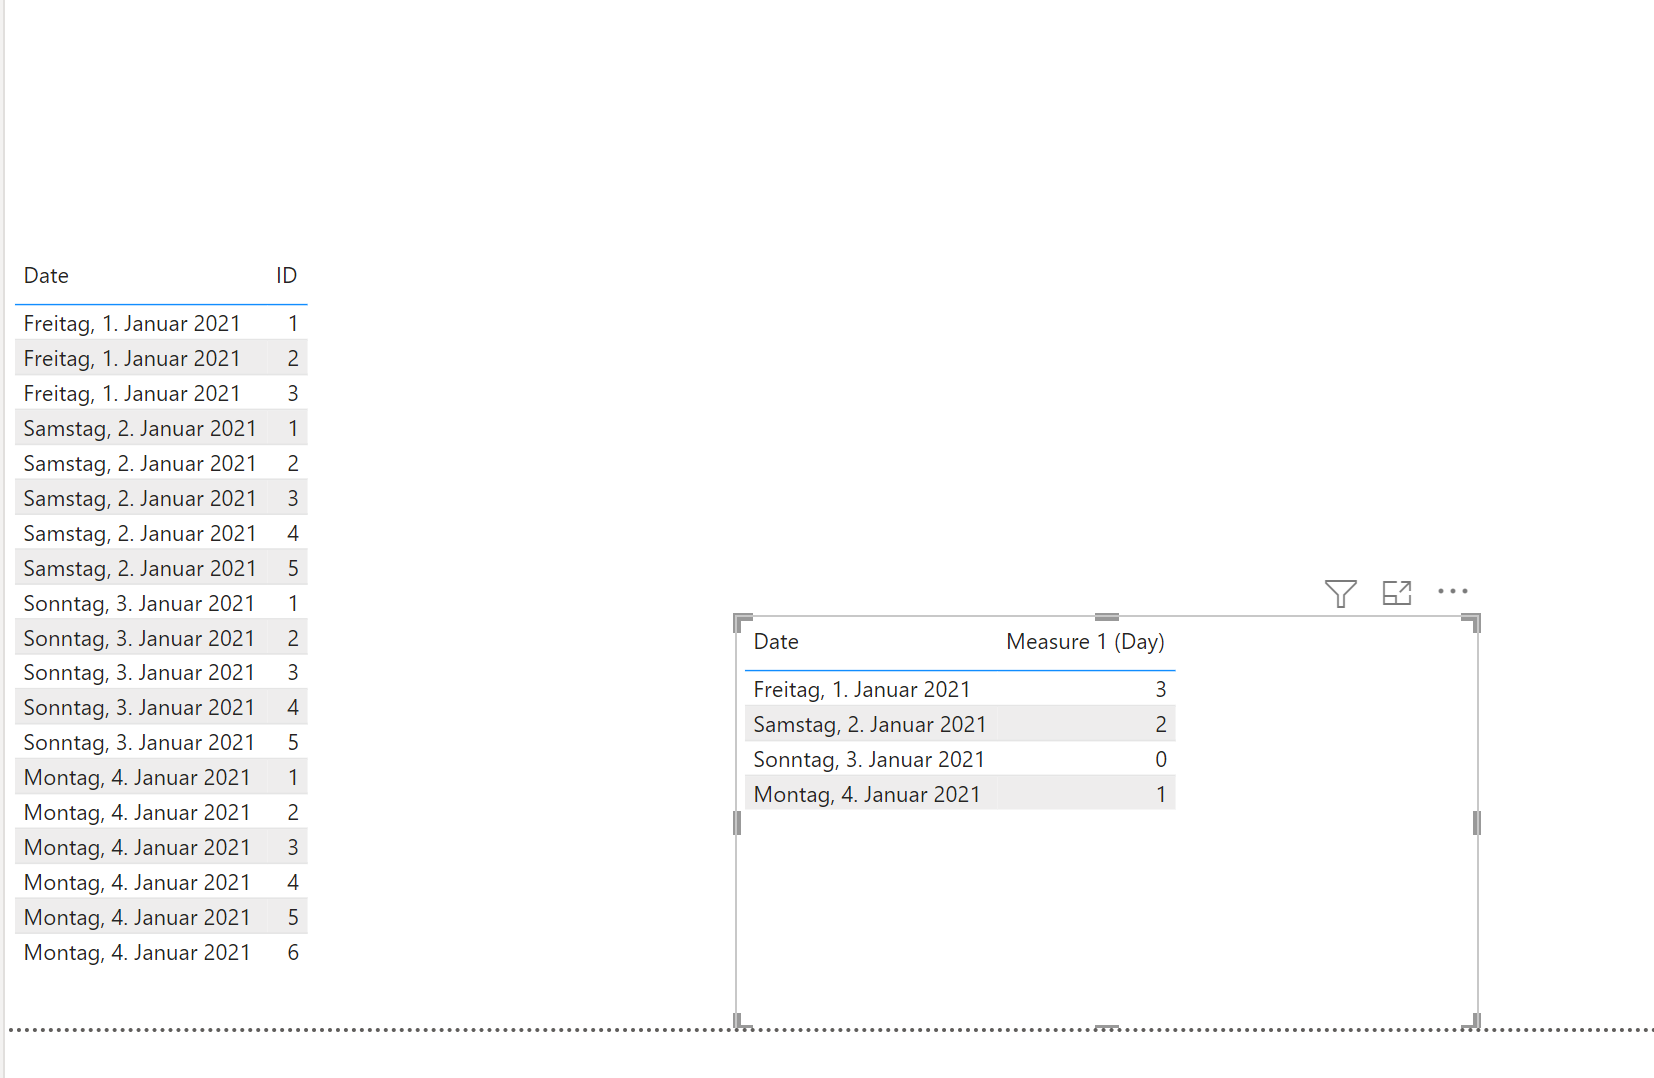Grab the top-center resize handle of visual
1654x1078 pixels.
pos(1107,617)
